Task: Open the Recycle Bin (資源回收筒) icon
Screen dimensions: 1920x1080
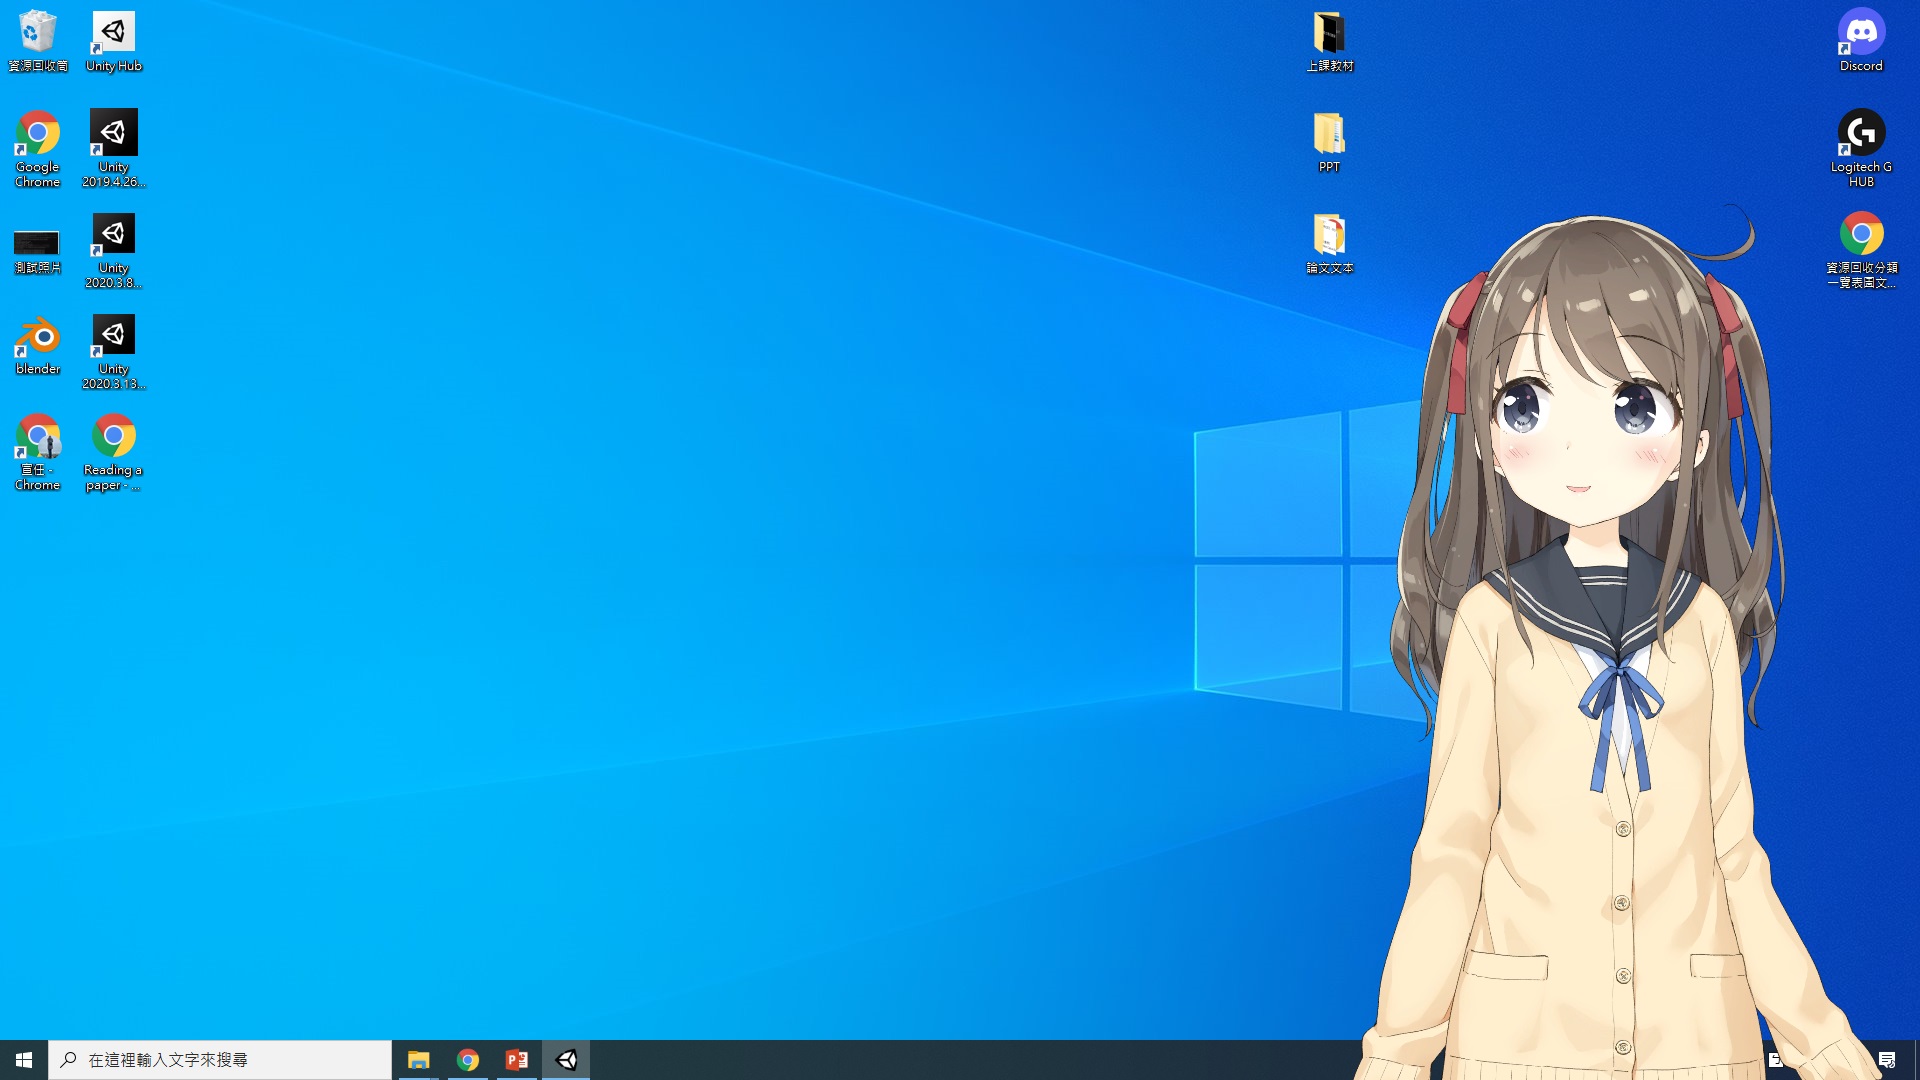Action: (x=37, y=34)
